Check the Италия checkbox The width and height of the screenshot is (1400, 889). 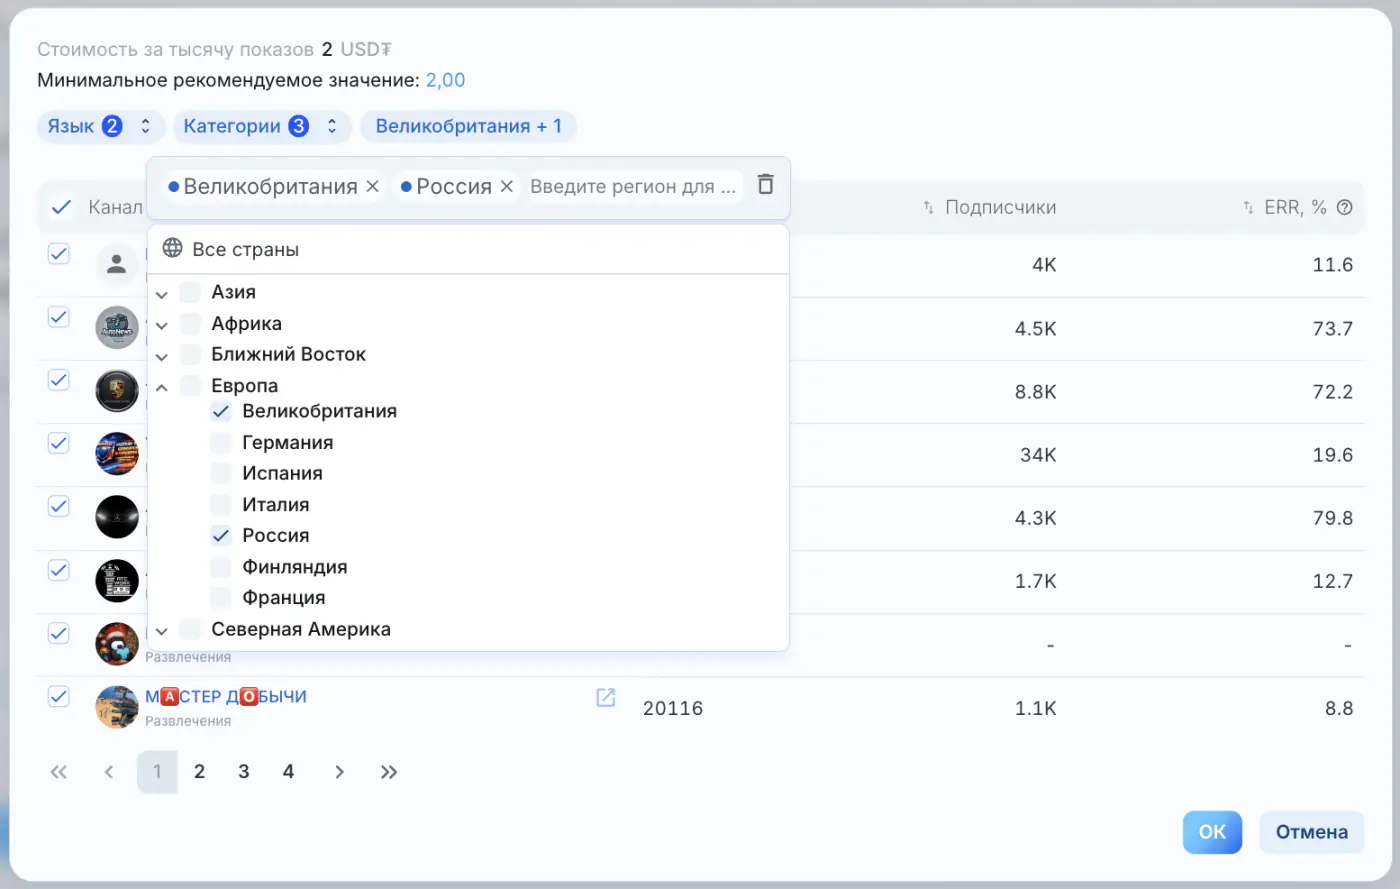click(221, 505)
